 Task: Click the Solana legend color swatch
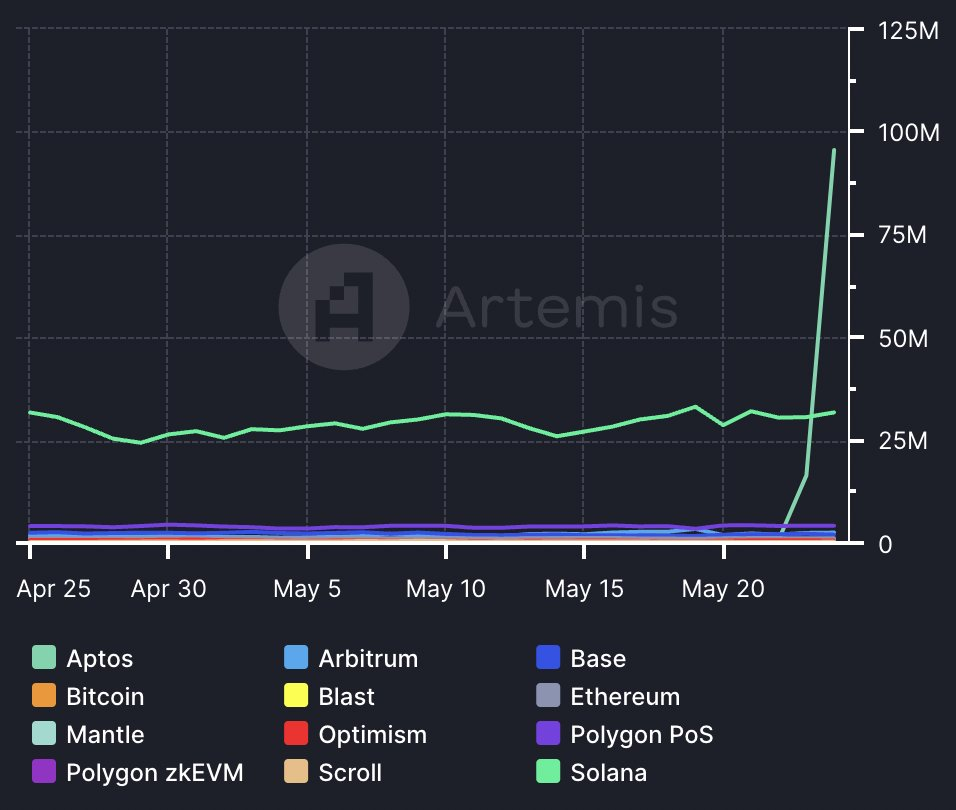click(548, 772)
